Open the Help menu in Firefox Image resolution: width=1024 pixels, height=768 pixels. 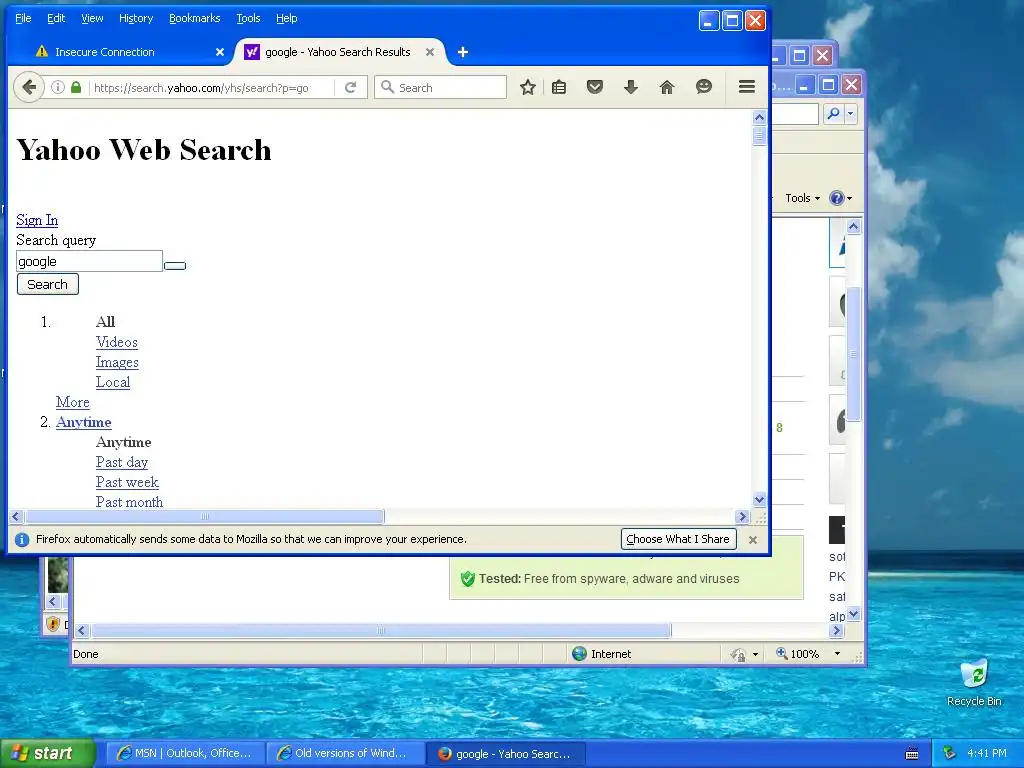click(x=287, y=18)
